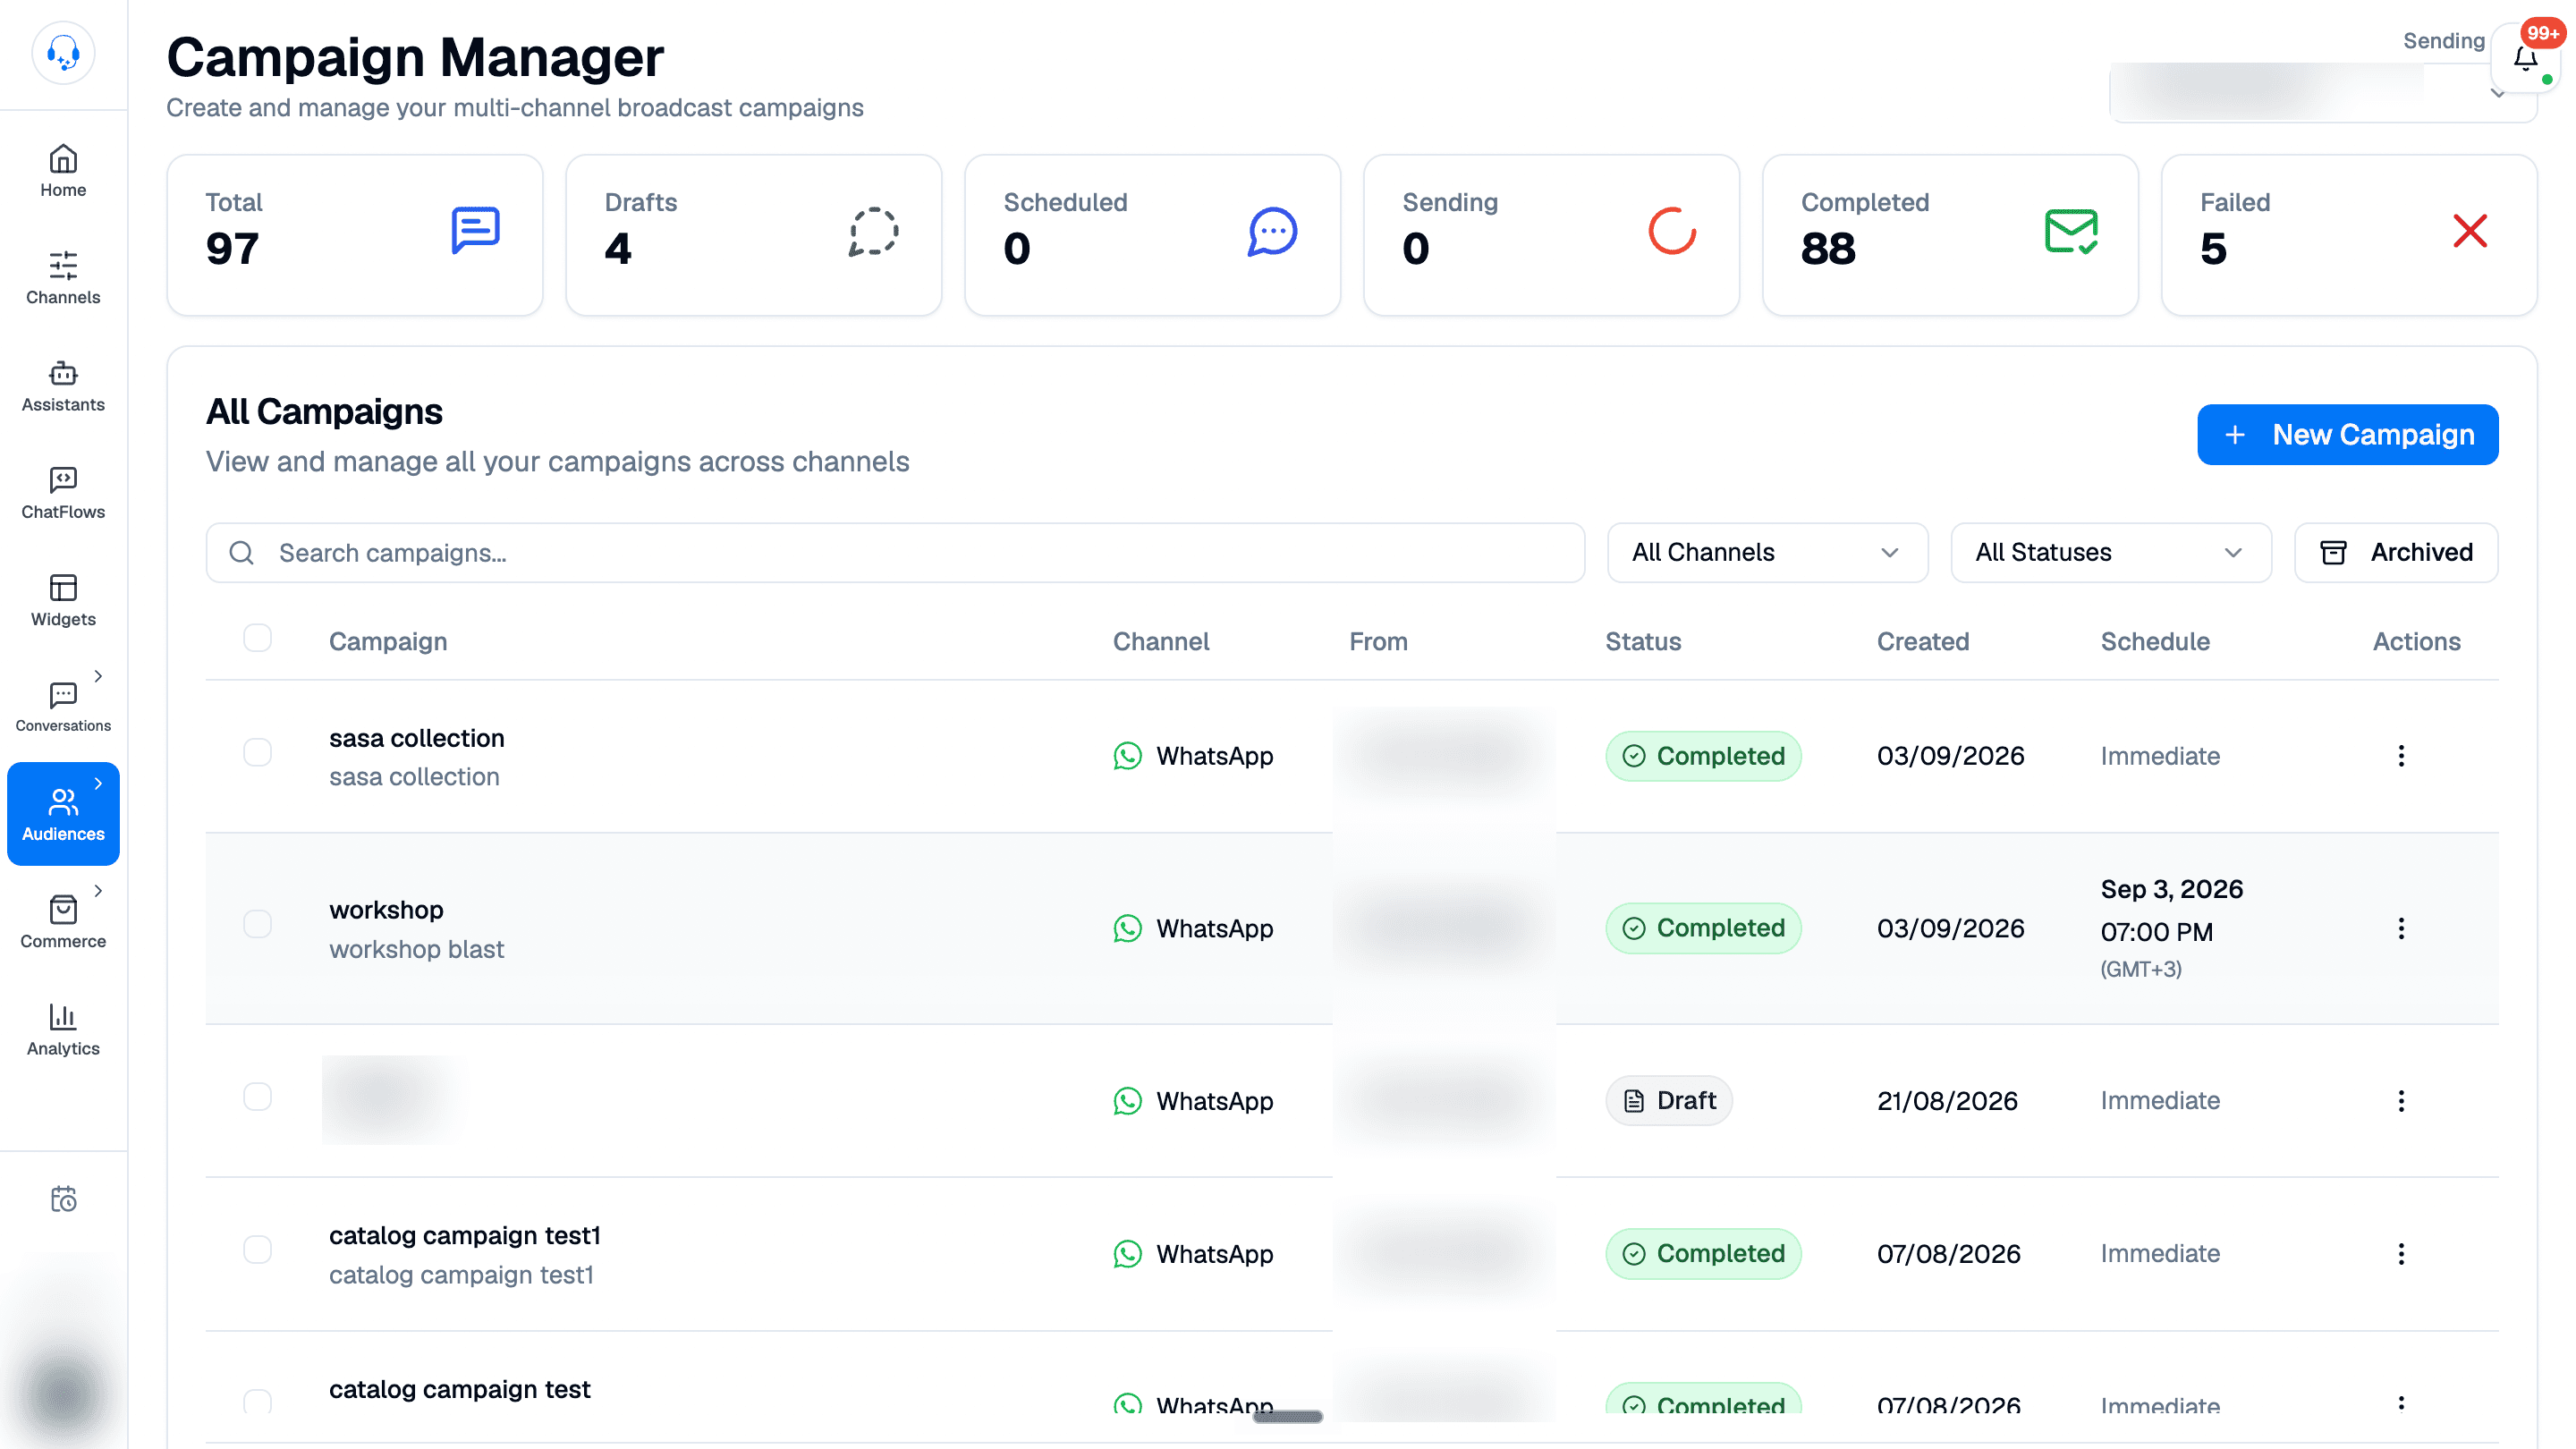Check the catalog campaign test checkbox
This screenshot has width=2576, height=1449.
257,1401
